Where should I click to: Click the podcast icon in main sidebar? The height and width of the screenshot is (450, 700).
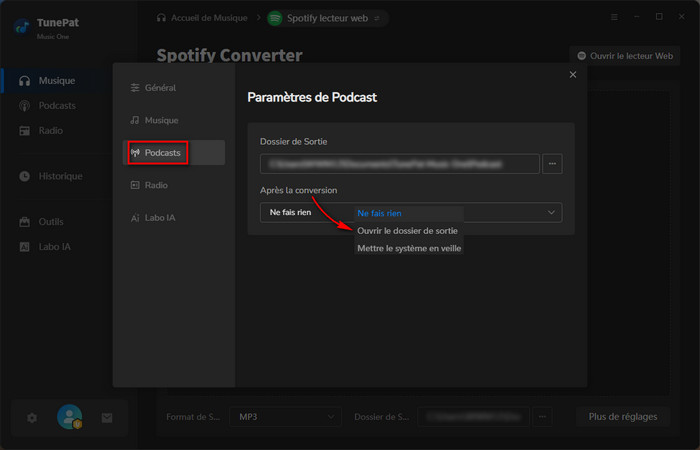25,106
